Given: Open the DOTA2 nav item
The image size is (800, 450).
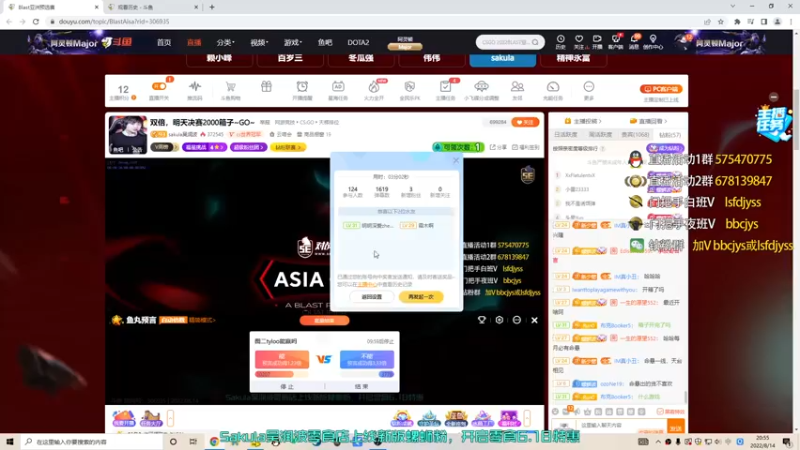Looking at the screenshot, I should point(358,42).
